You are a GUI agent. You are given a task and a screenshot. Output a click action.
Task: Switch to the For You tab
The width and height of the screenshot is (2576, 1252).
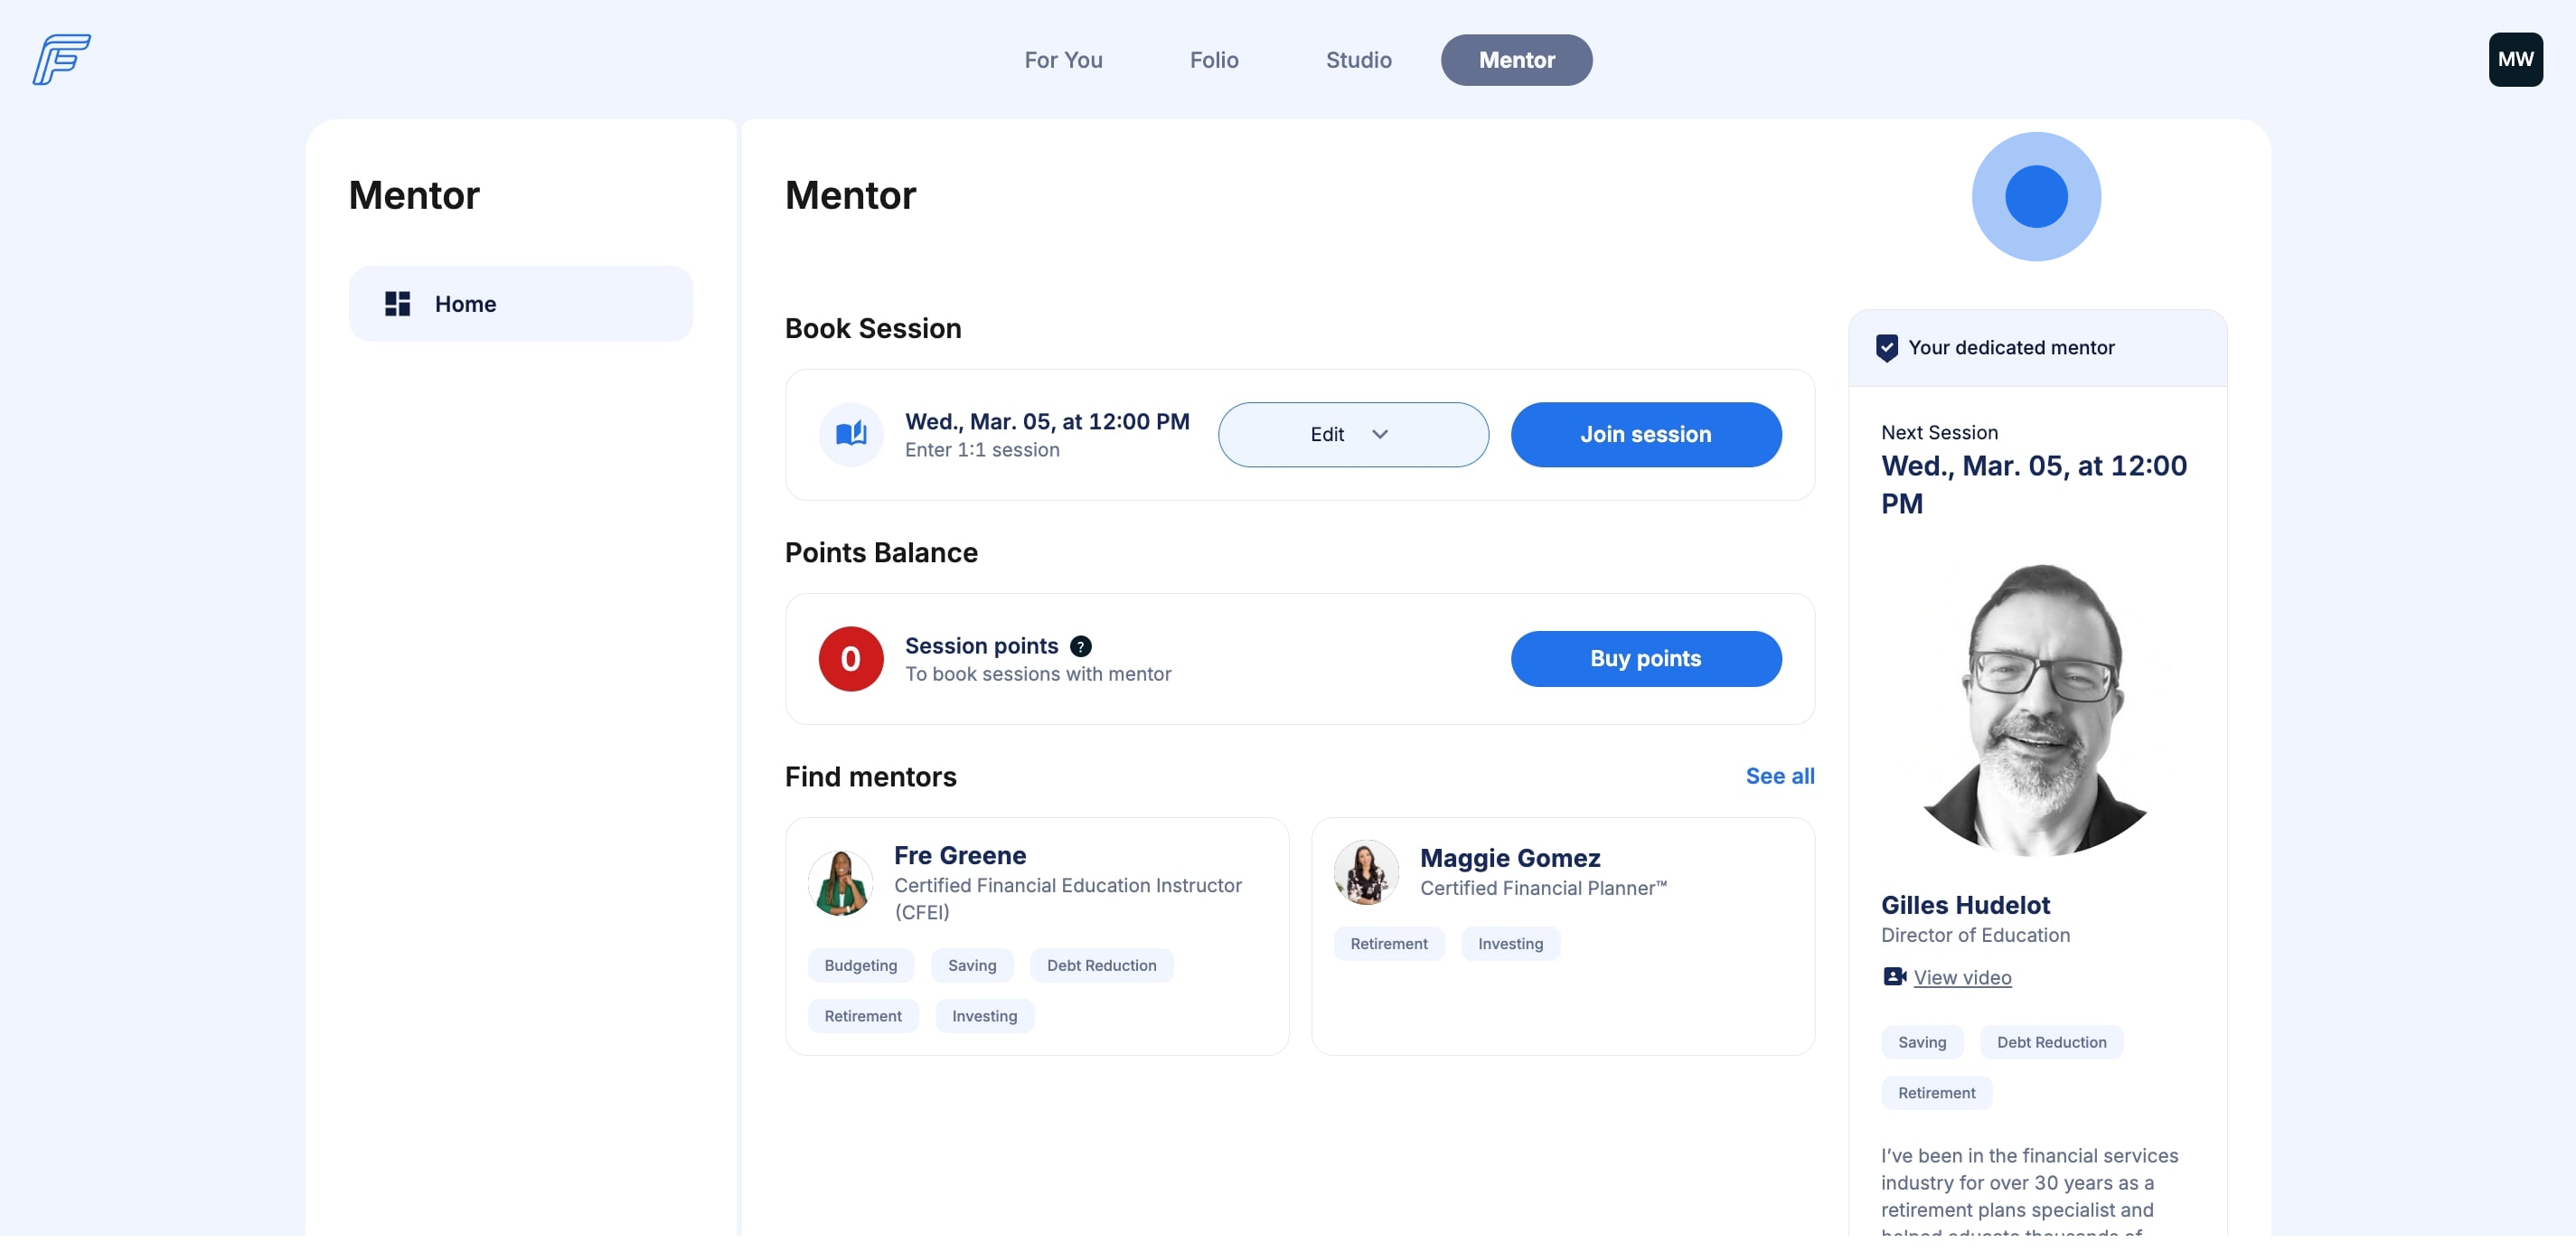(x=1062, y=60)
